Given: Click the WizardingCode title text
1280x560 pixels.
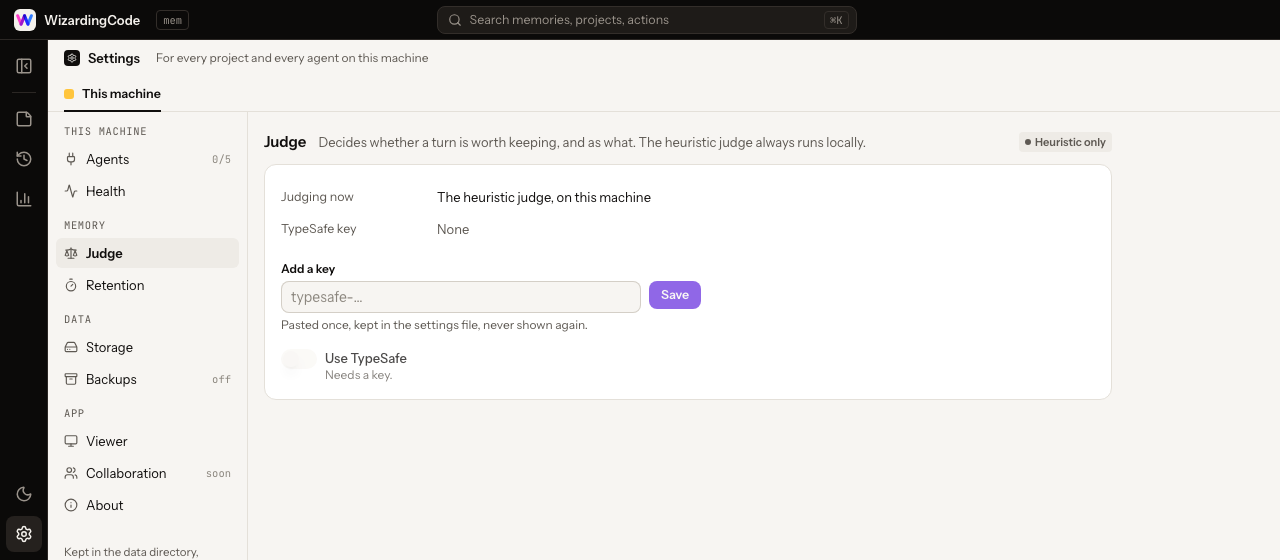Looking at the screenshot, I should point(92,20).
